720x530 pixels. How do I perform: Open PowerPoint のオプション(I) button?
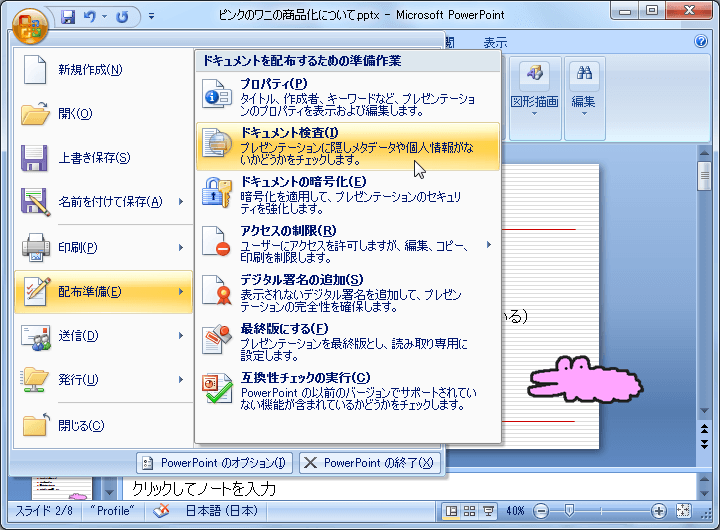(x=214, y=463)
